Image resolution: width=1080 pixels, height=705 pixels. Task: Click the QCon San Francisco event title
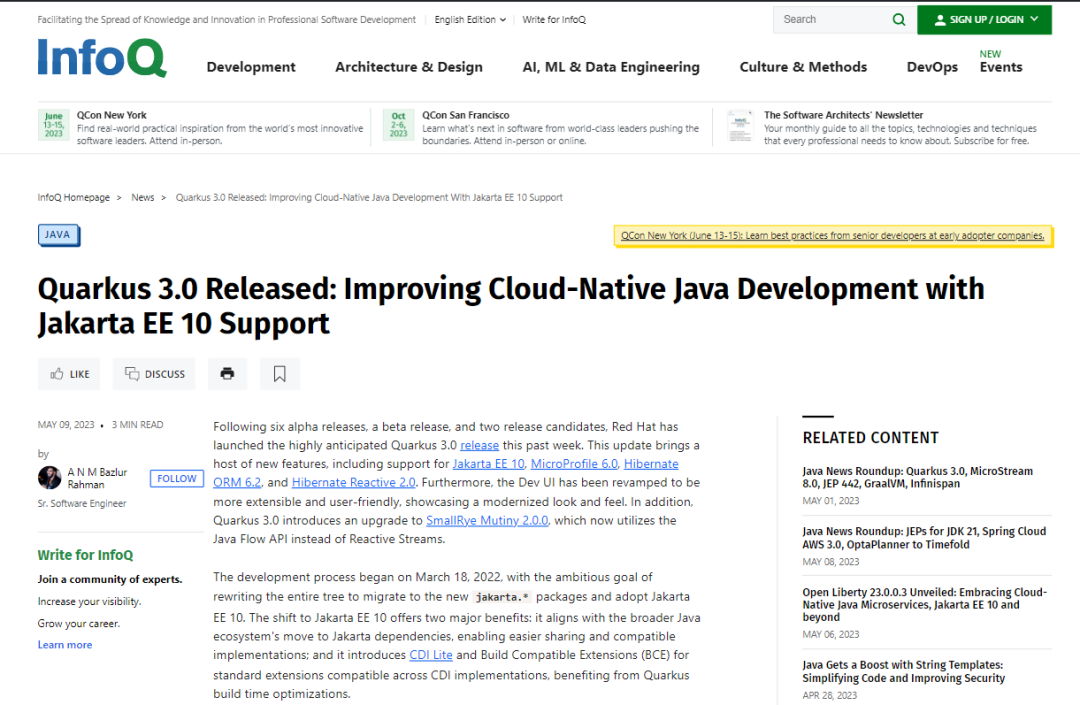coord(466,115)
